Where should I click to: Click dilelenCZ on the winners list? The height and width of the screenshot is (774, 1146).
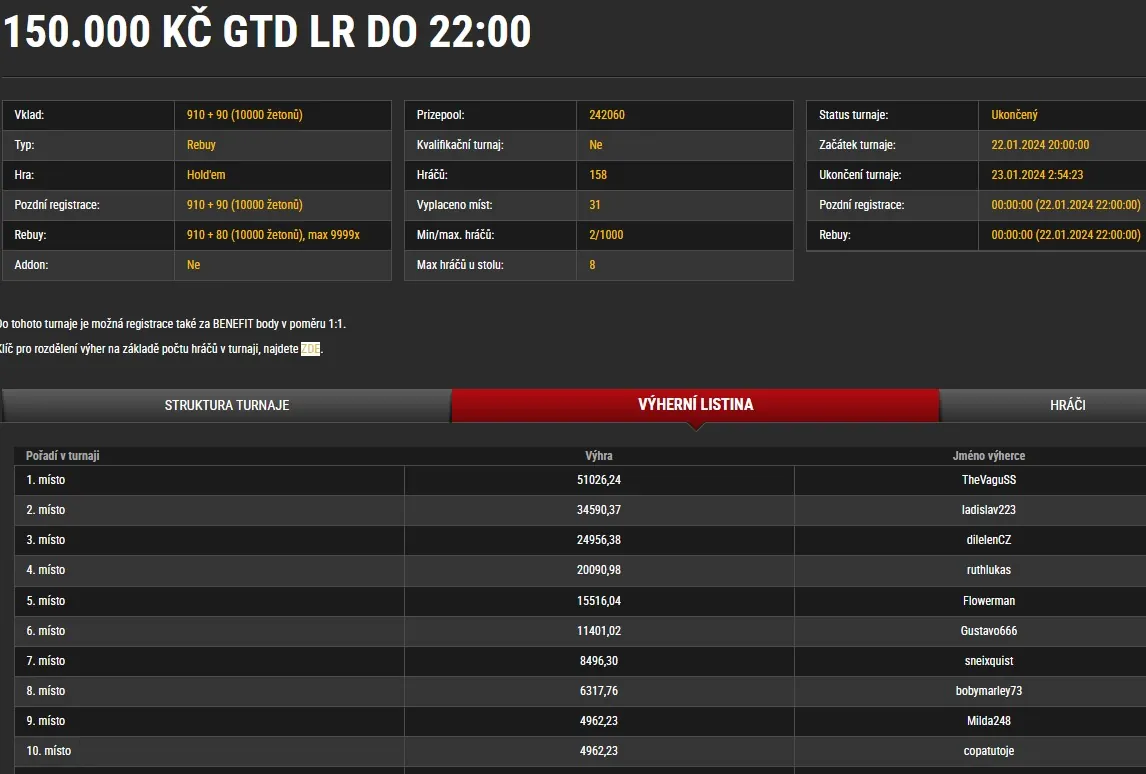(988, 540)
